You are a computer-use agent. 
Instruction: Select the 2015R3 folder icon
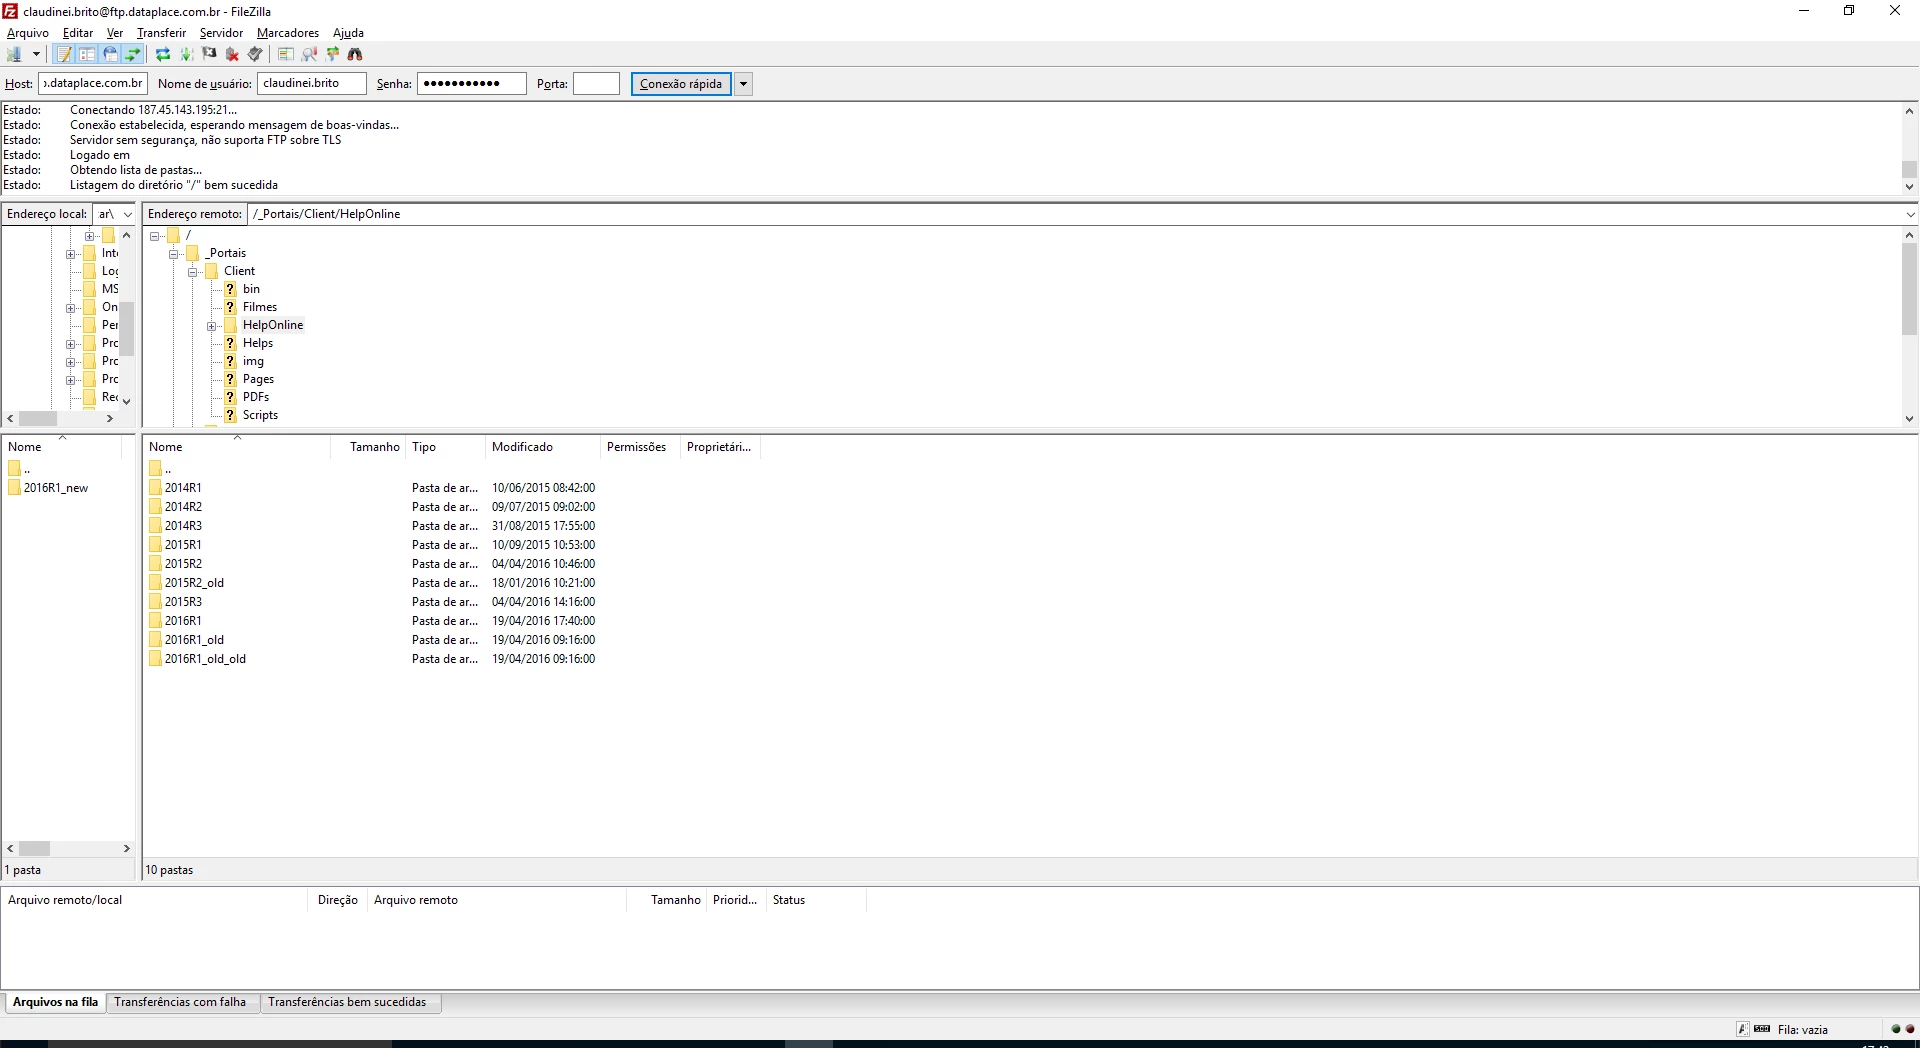tap(155, 602)
